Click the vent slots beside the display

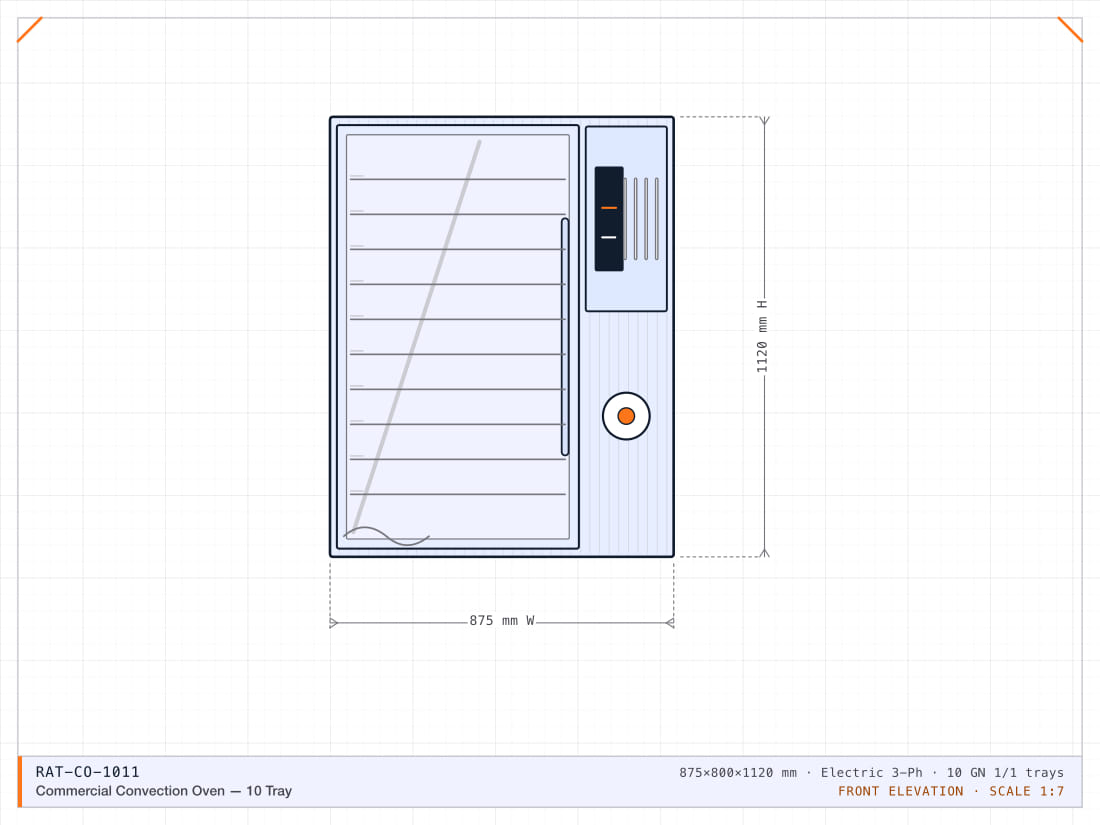coord(641,219)
